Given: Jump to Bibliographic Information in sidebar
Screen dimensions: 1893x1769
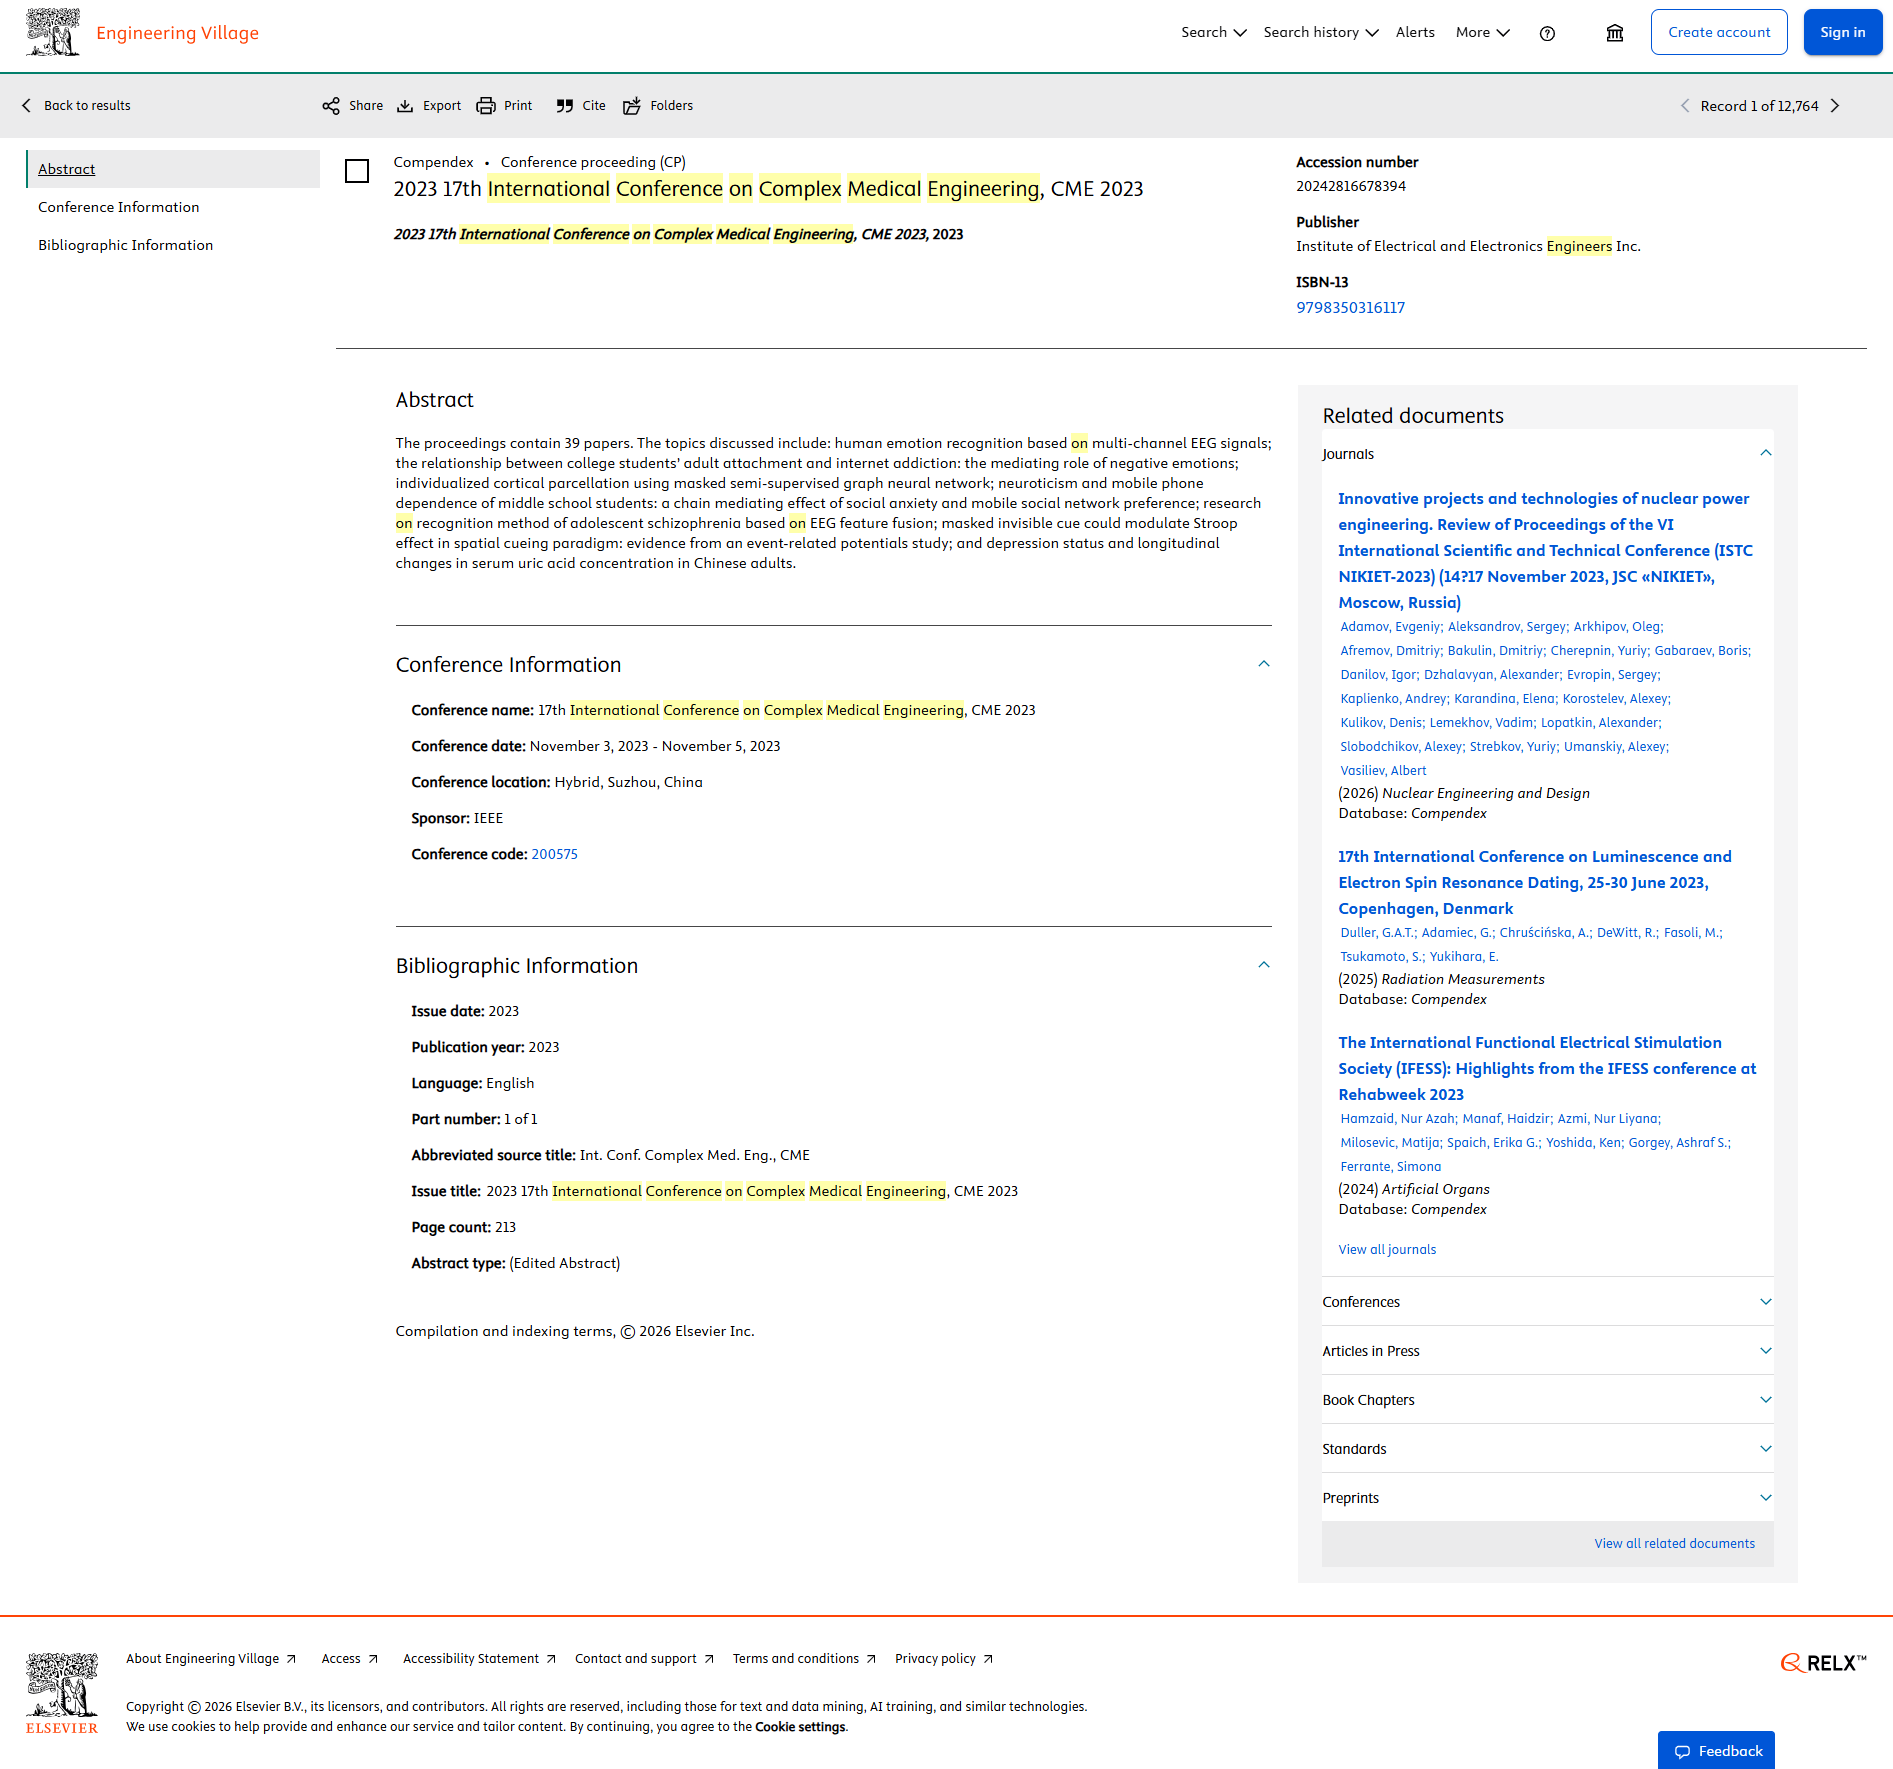Looking at the screenshot, I should [x=125, y=245].
